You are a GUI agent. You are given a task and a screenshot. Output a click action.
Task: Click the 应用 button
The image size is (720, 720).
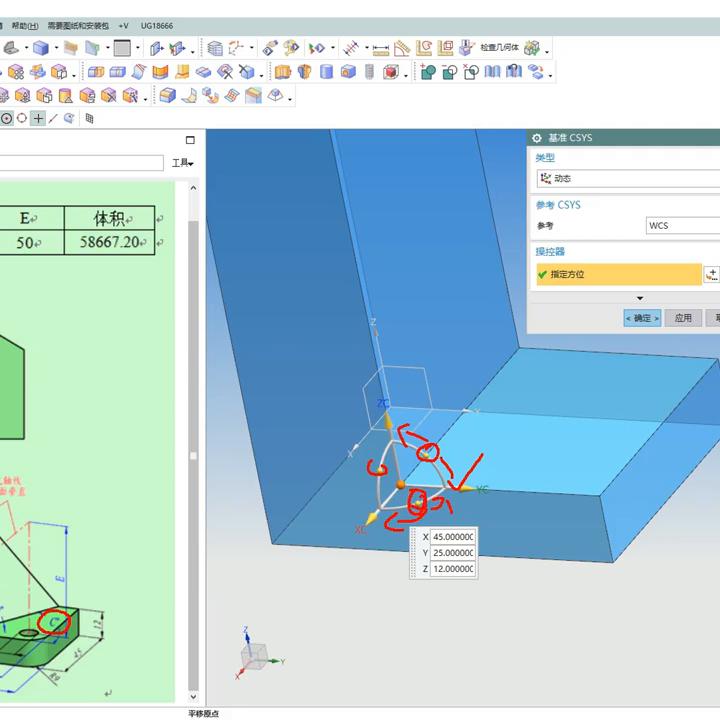683,318
